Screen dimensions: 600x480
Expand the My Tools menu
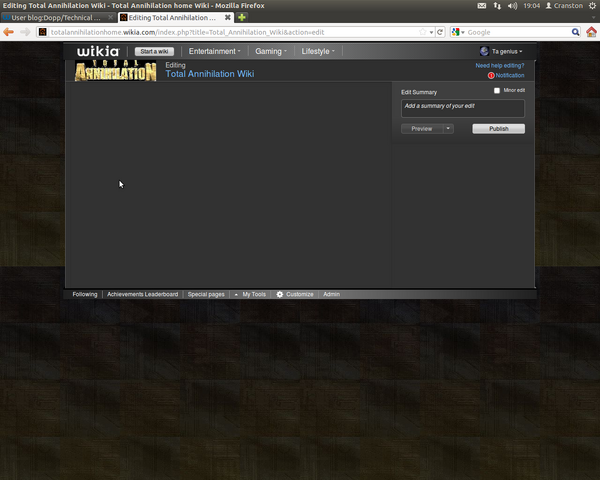point(250,294)
